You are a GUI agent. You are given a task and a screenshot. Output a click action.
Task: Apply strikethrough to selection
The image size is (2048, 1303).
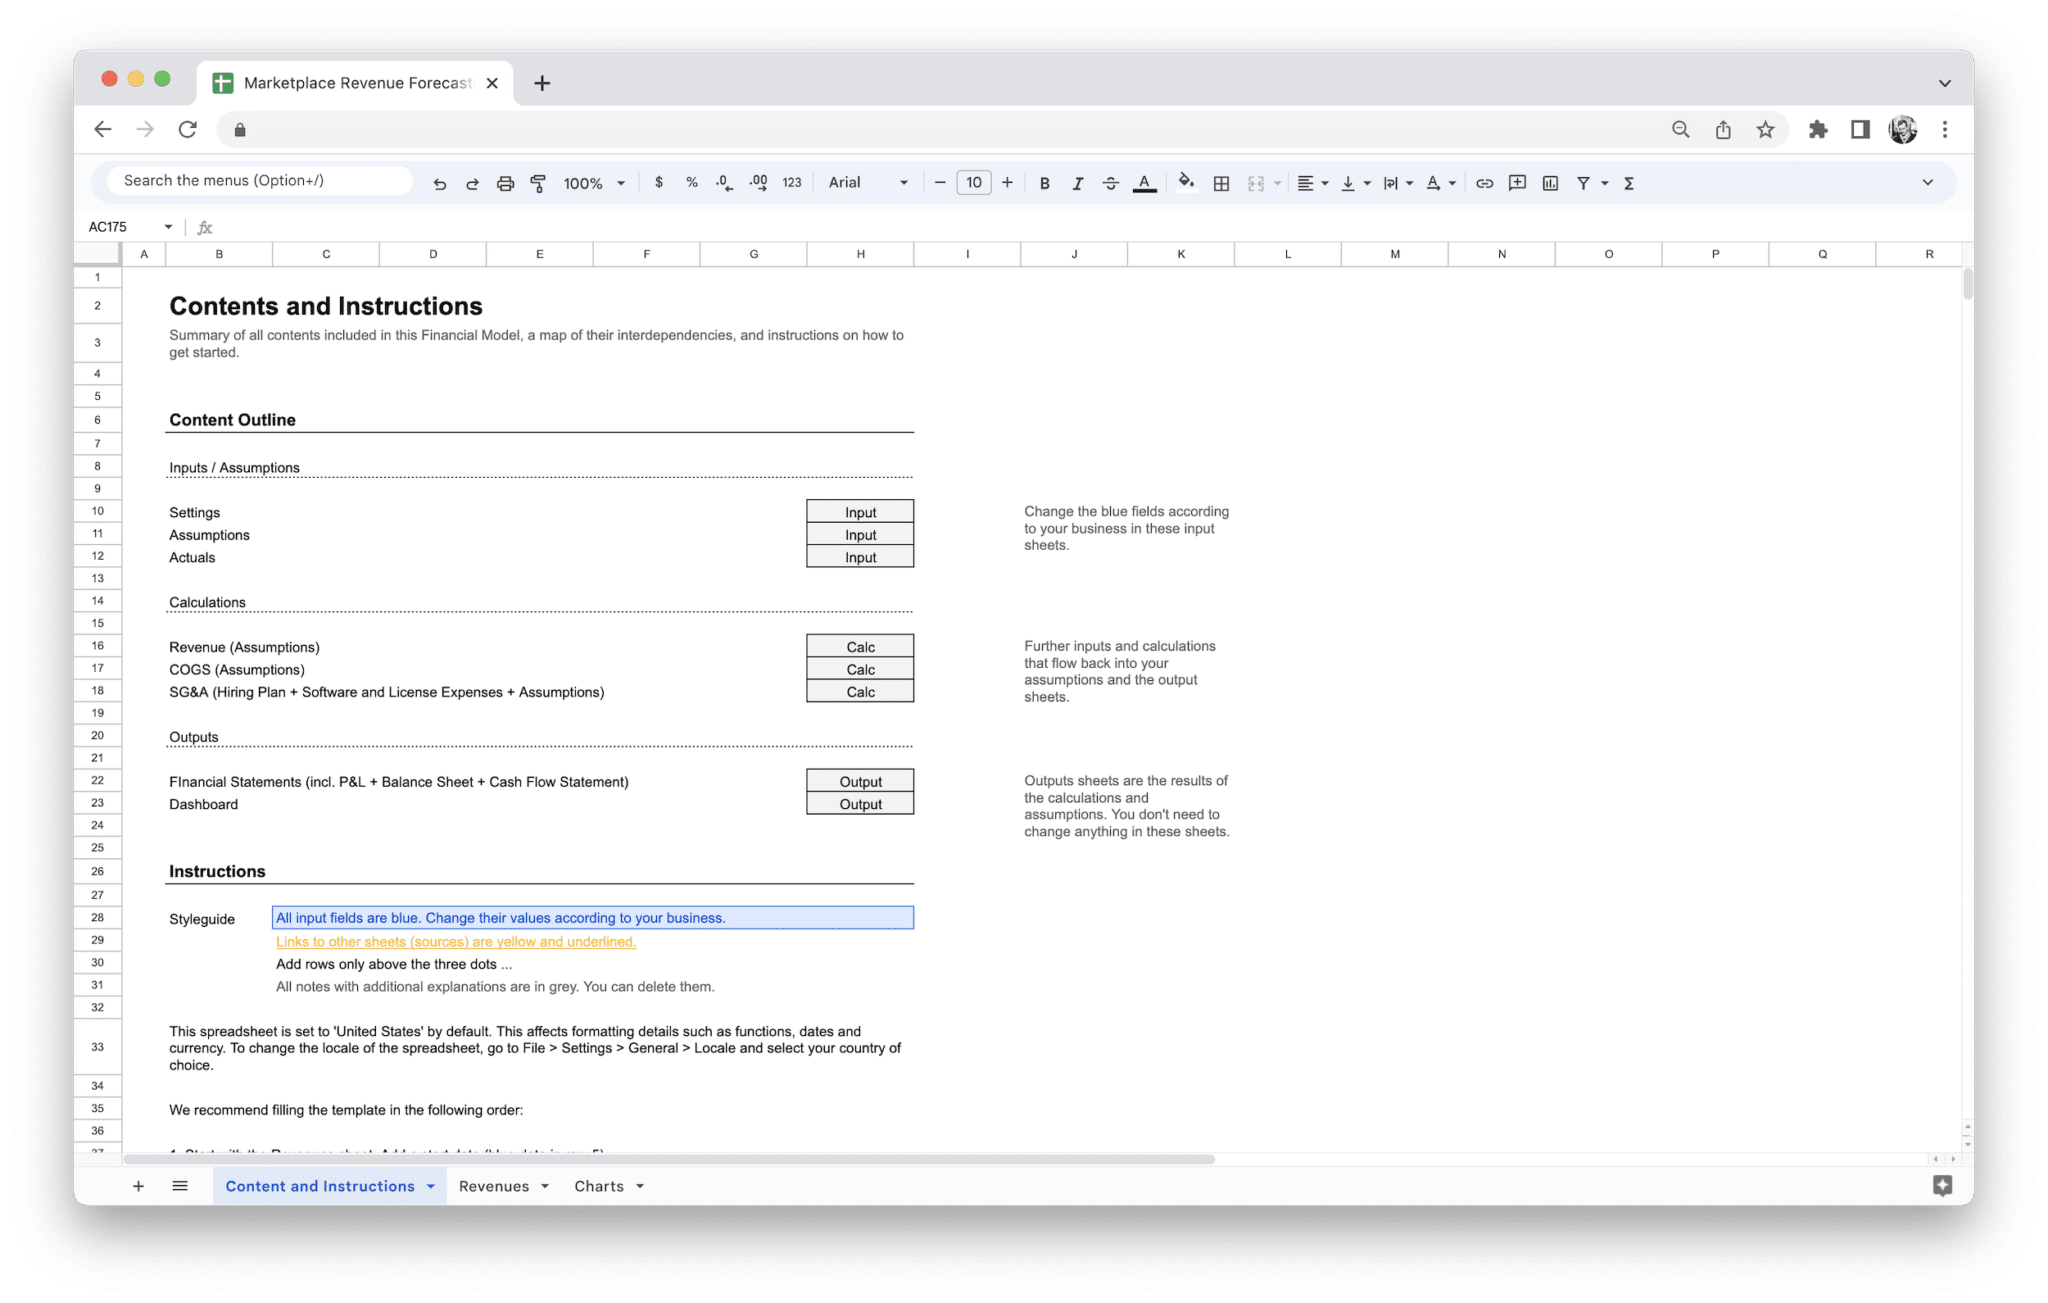pyautogui.click(x=1111, y=182)
